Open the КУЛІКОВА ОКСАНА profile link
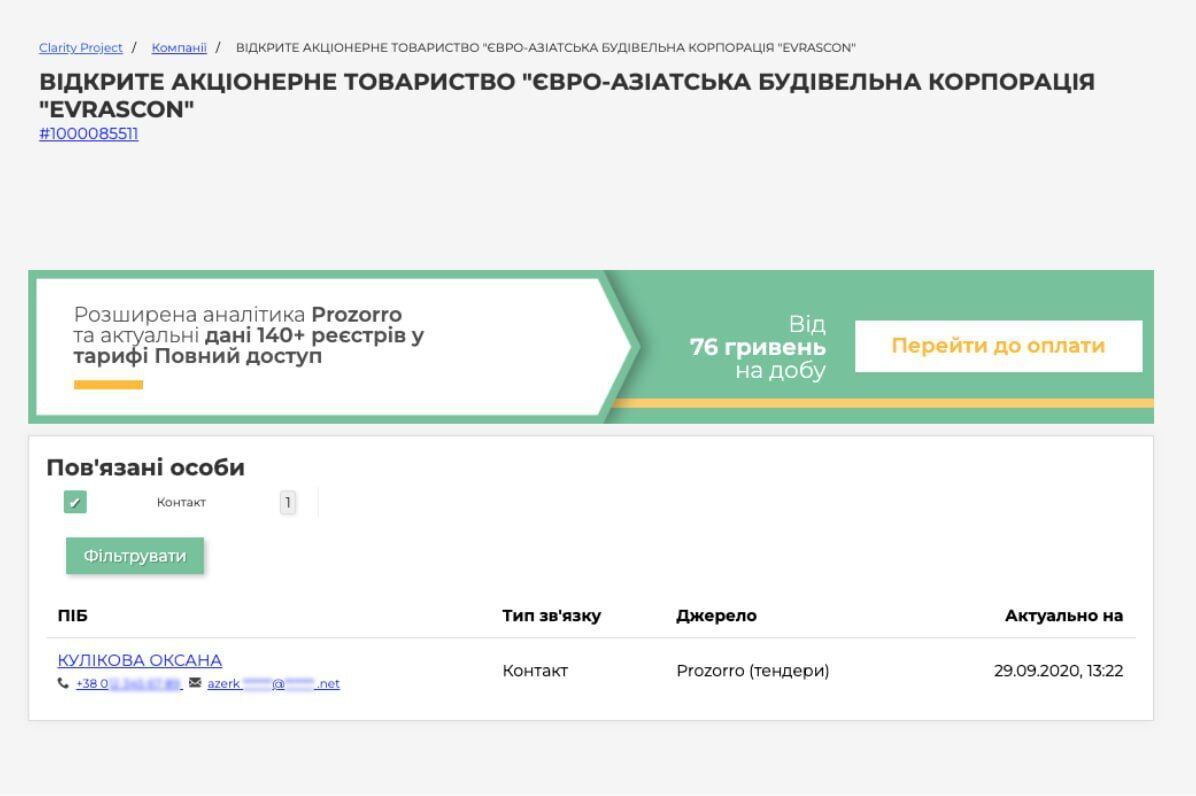 [x=140, y=660]
